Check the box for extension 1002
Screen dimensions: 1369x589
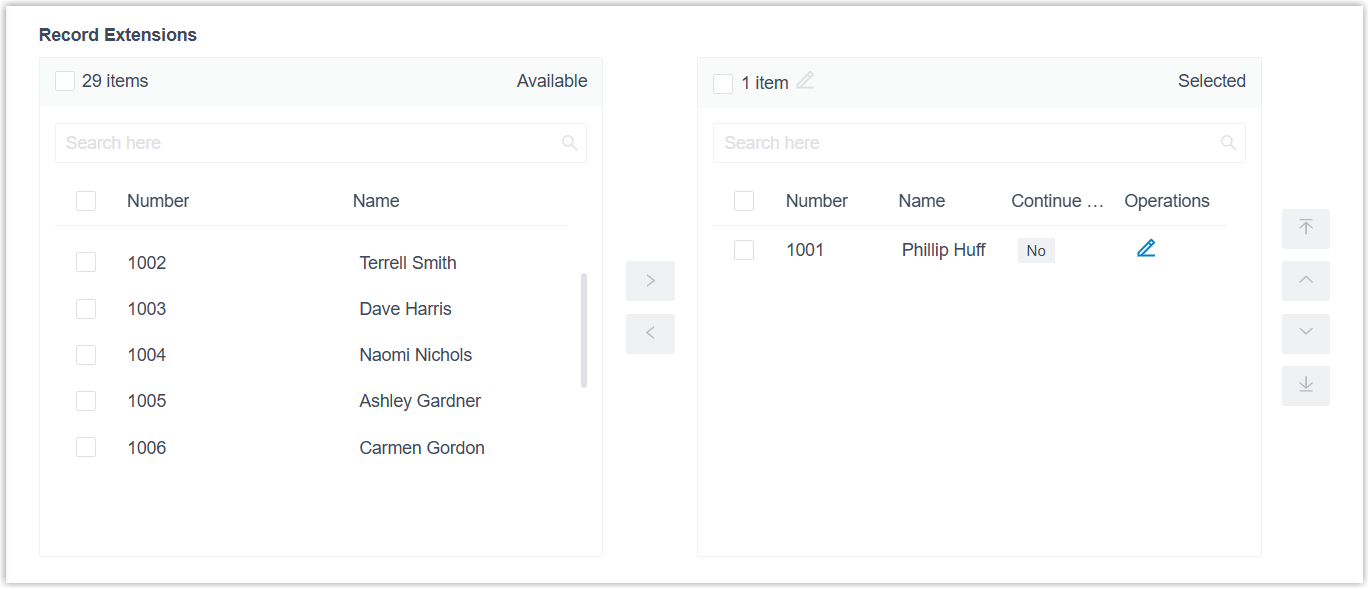(x=86, y=263)
